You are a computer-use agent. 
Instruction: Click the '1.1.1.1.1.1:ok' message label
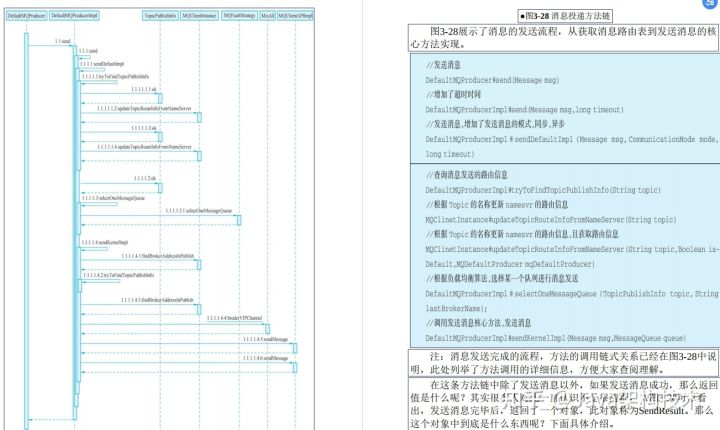pyautogui.click(x=144, y=89)
